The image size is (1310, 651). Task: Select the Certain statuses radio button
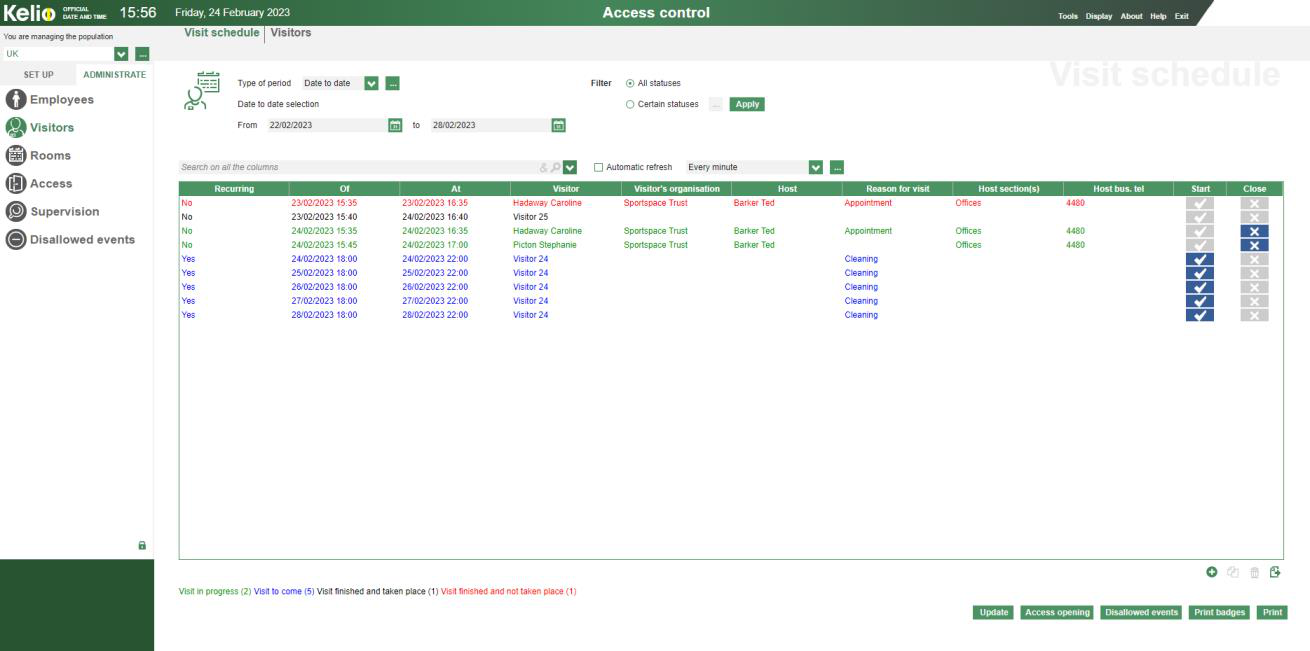click(630, 104)
